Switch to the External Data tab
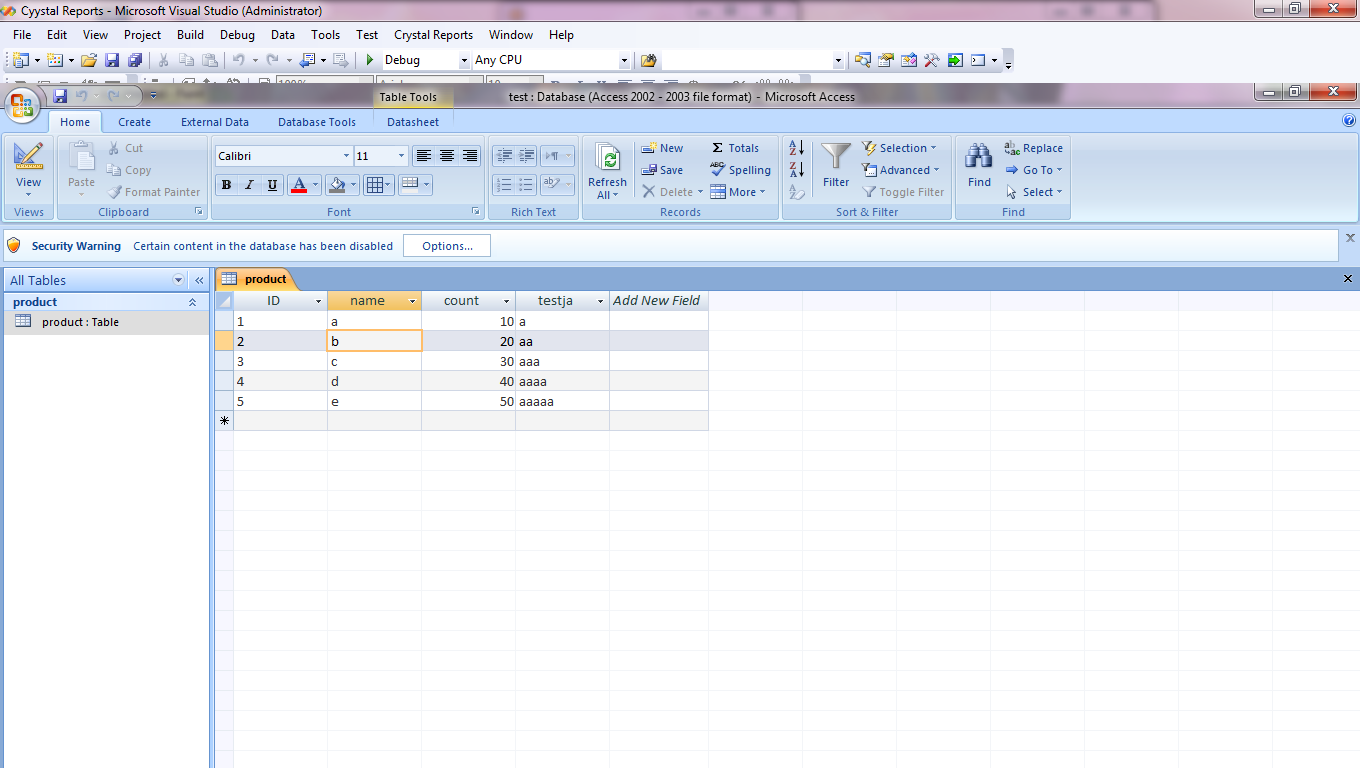Viewport: 1360px width, 768px height. pos(215,122)
